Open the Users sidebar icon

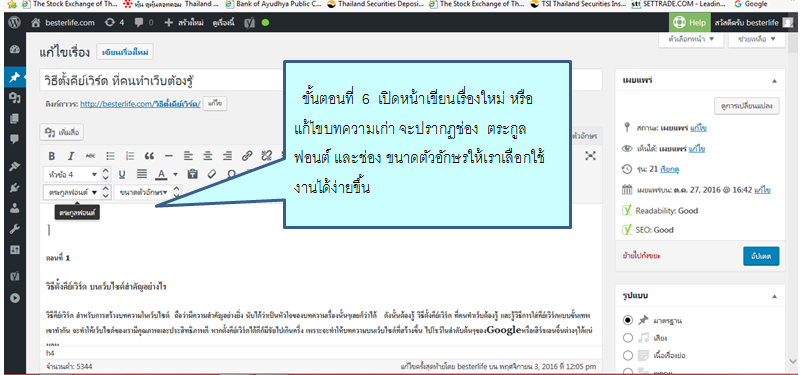coord(14,208)
